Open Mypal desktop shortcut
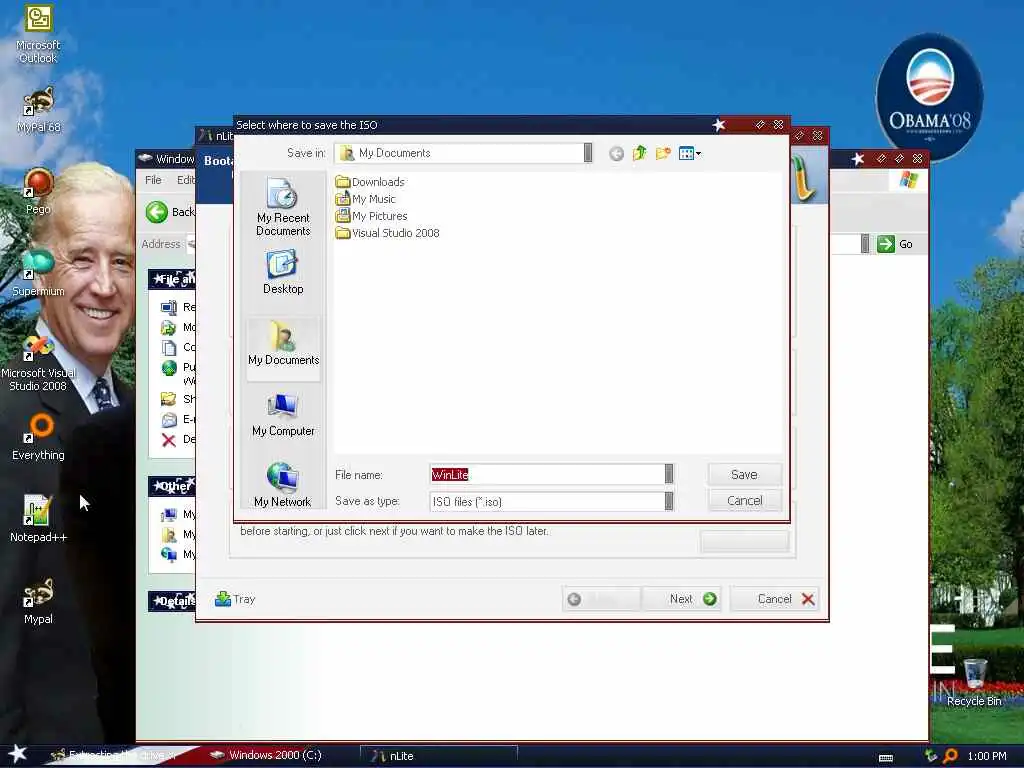This screenshot has width=1024, height=768. (38, 601)
